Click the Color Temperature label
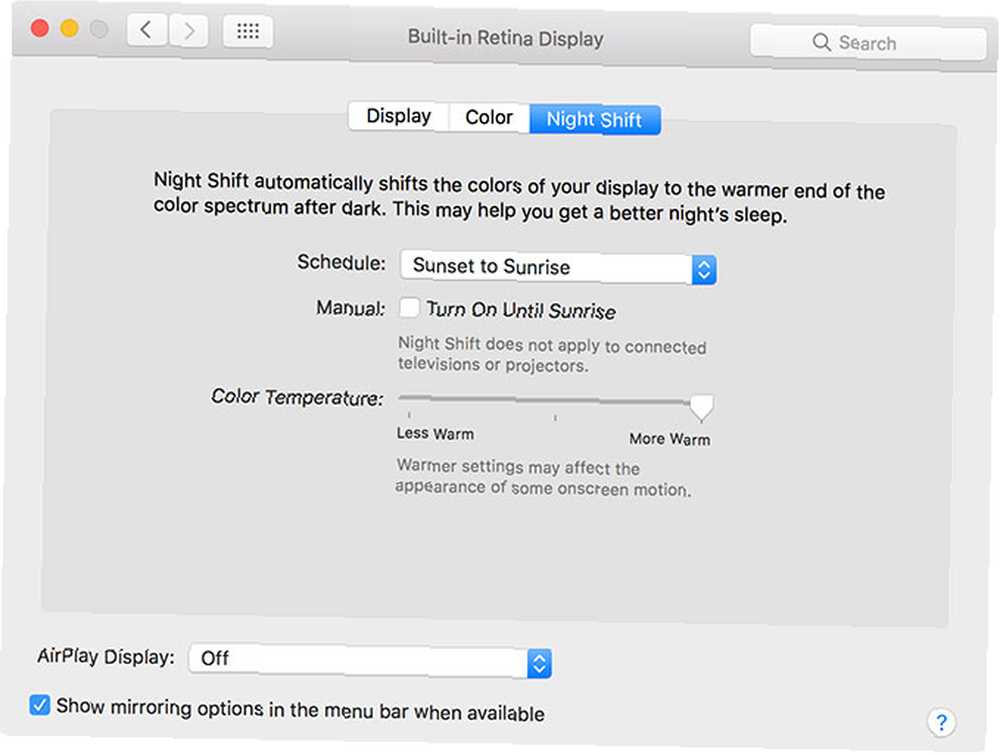 point(297,397)
